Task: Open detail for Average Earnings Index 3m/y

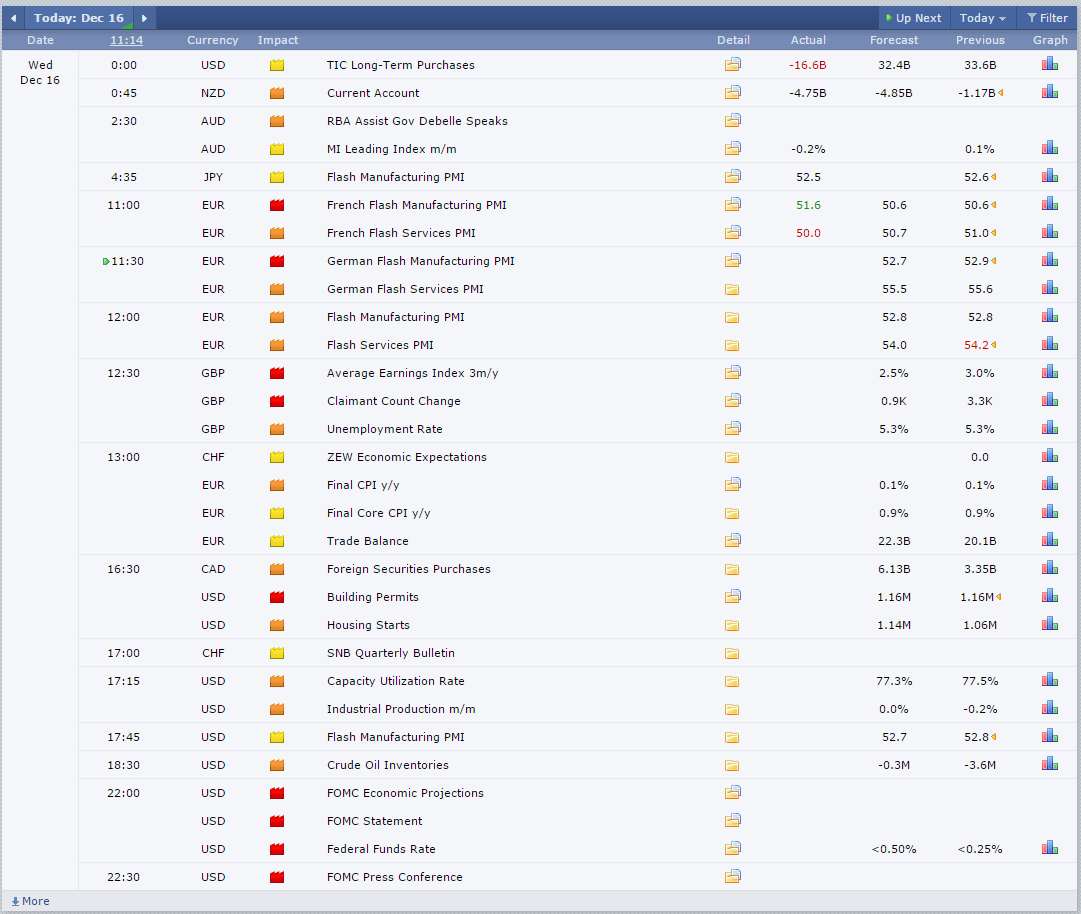Action: coord(732,372)
